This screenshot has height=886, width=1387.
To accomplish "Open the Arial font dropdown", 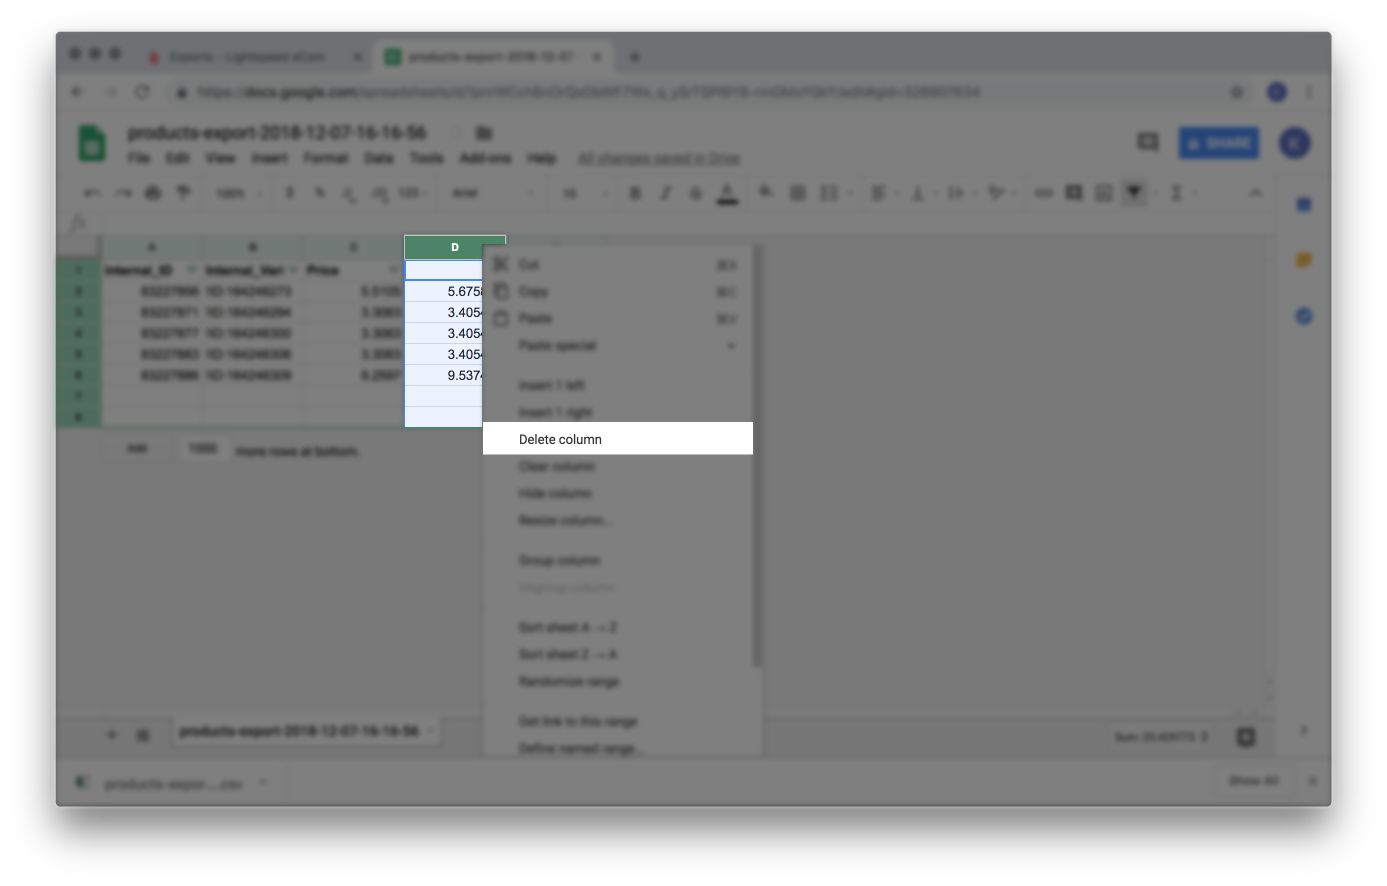I will pos(494,193).
